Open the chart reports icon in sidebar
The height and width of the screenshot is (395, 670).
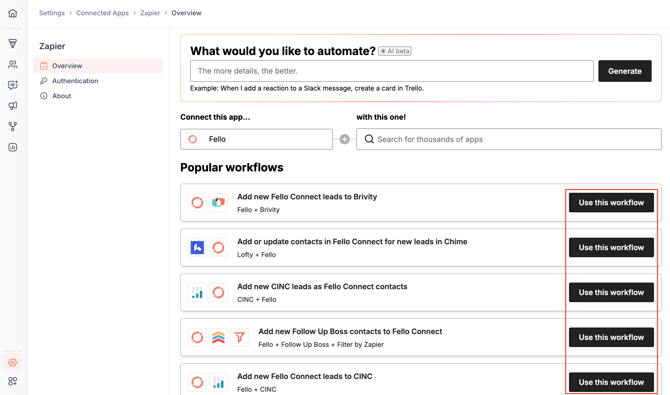tap(13, 147)
